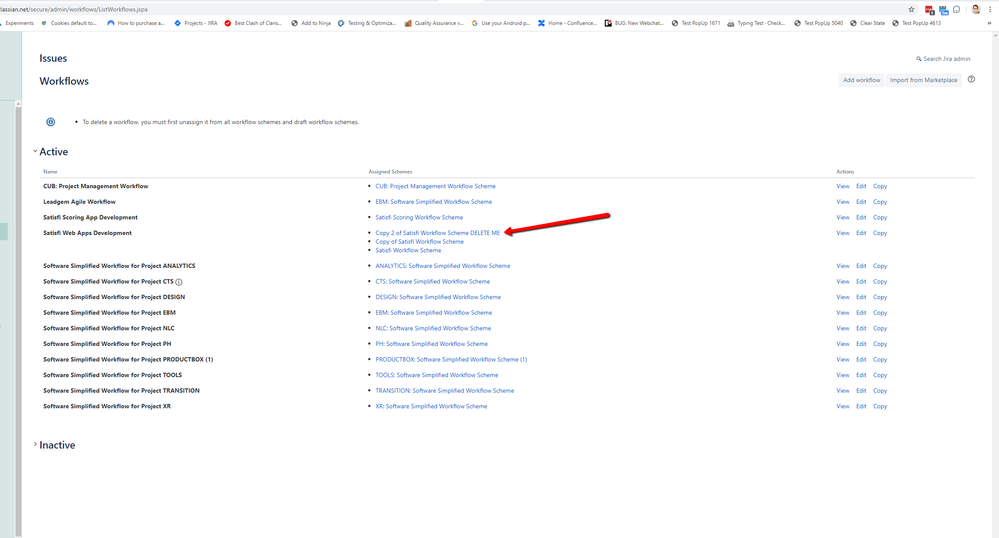Copy the Project TRANSITION workflow
This screenshot has width=999, height=538.
click(880, 391)
